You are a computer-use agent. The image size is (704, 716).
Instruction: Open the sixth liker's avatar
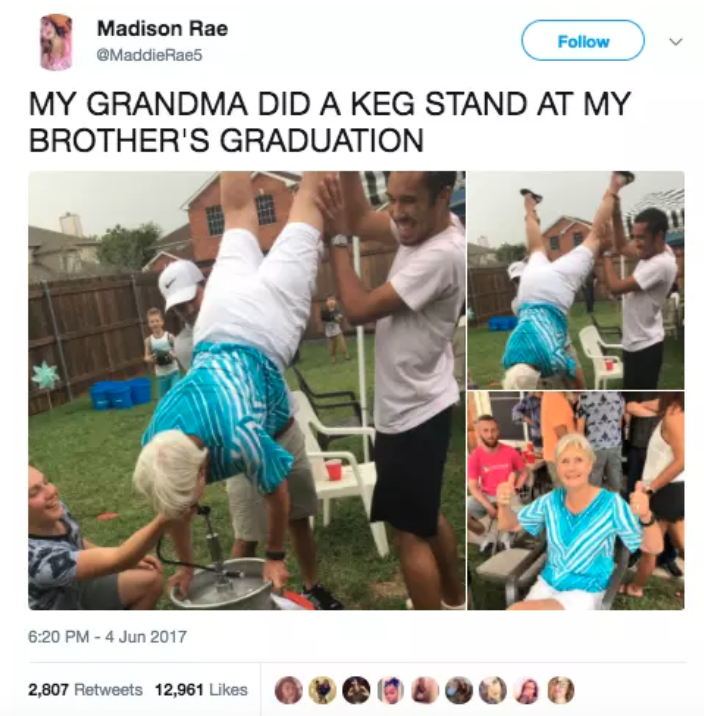click(459, 690)
